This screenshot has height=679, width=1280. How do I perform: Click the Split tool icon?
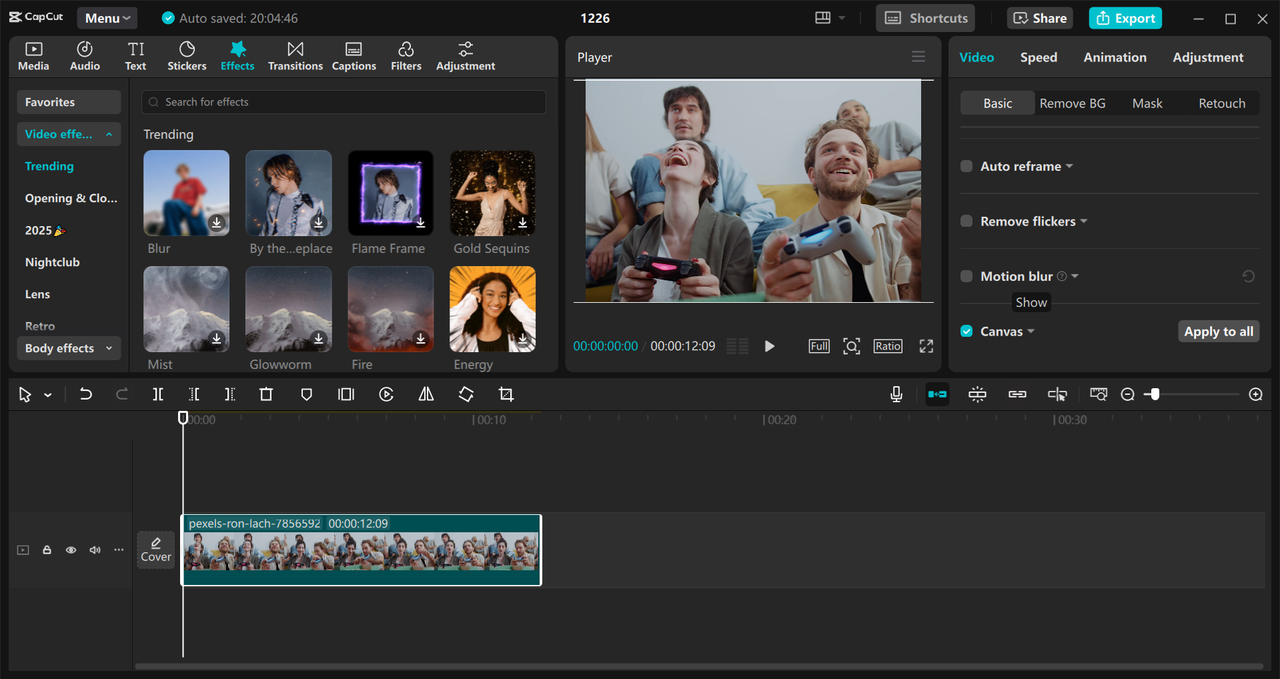(x=158, y=395)
